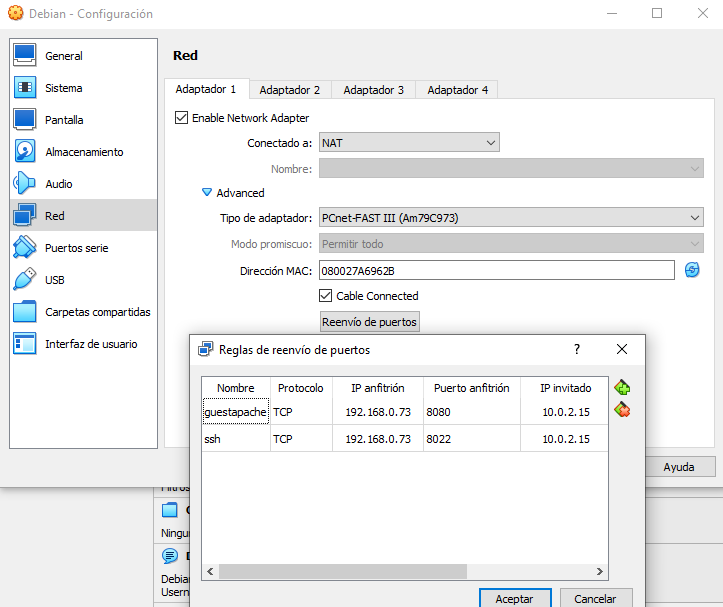723x607 pixels.
Task: Switch to Adaptador 1 tab
Action: pyautogui.click(x=206, y=89)
